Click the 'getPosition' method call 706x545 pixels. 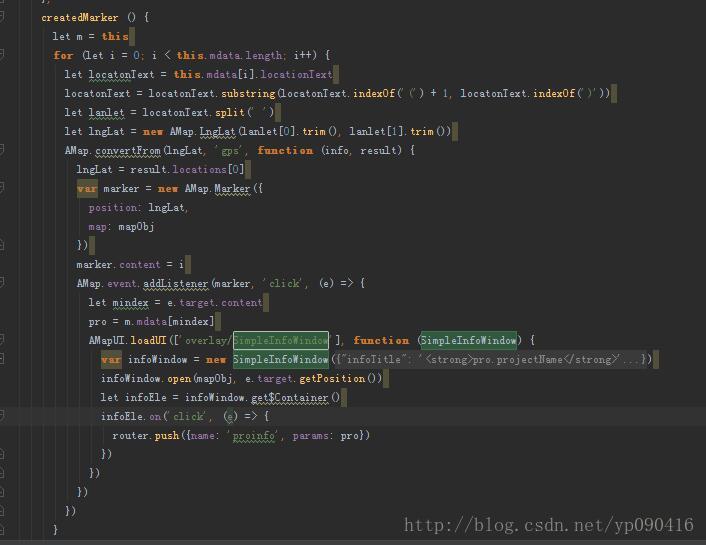pos(332,379)
